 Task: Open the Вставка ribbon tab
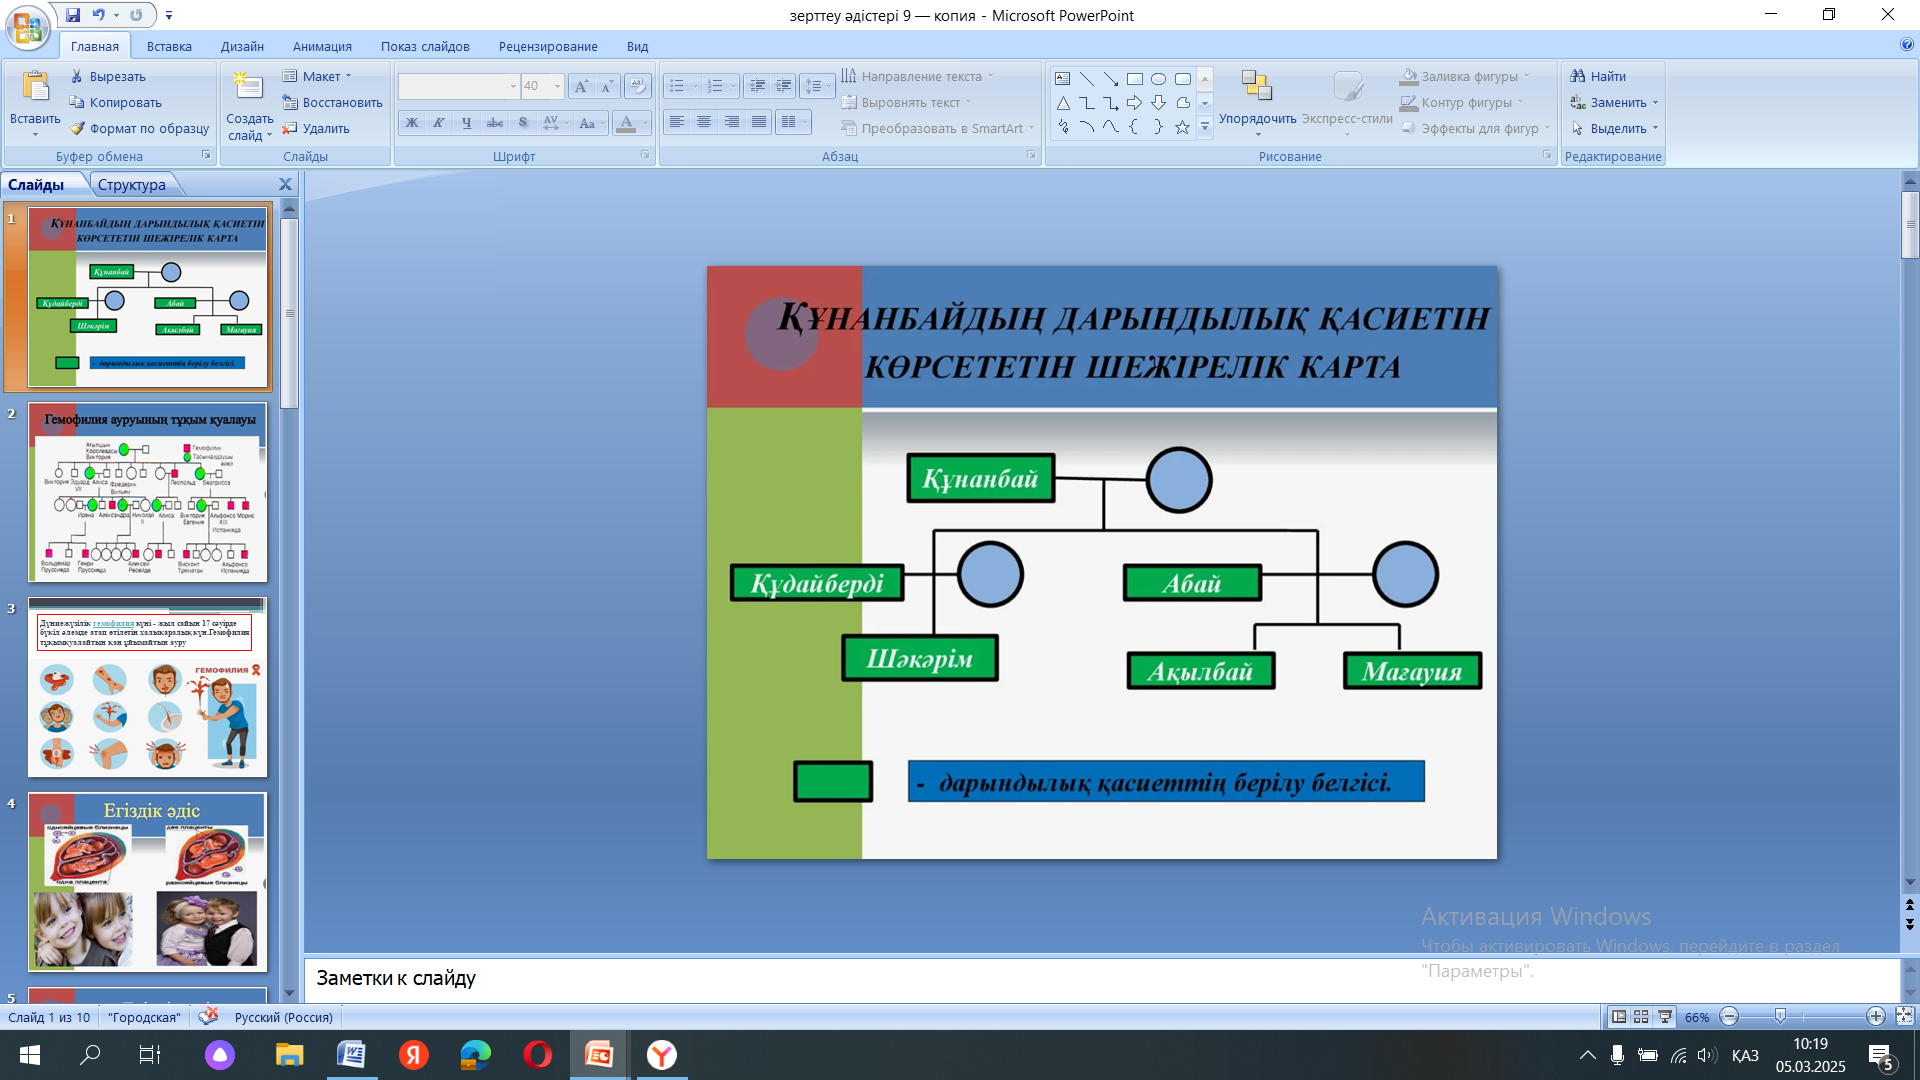point(169,46)
